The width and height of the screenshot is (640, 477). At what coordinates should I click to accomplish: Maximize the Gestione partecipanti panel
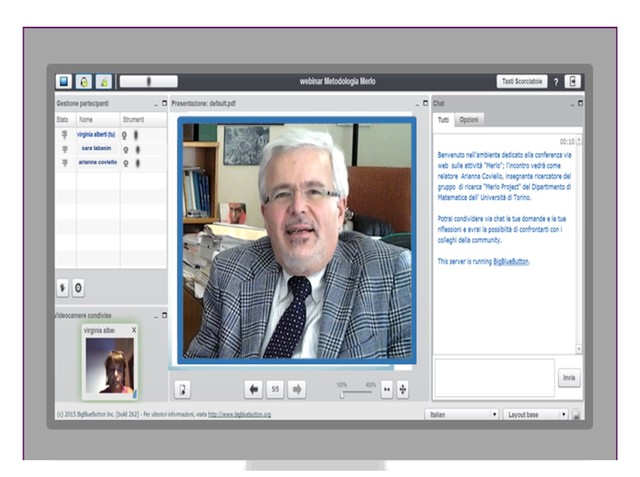pyautogui.click(x=164, y=103)
